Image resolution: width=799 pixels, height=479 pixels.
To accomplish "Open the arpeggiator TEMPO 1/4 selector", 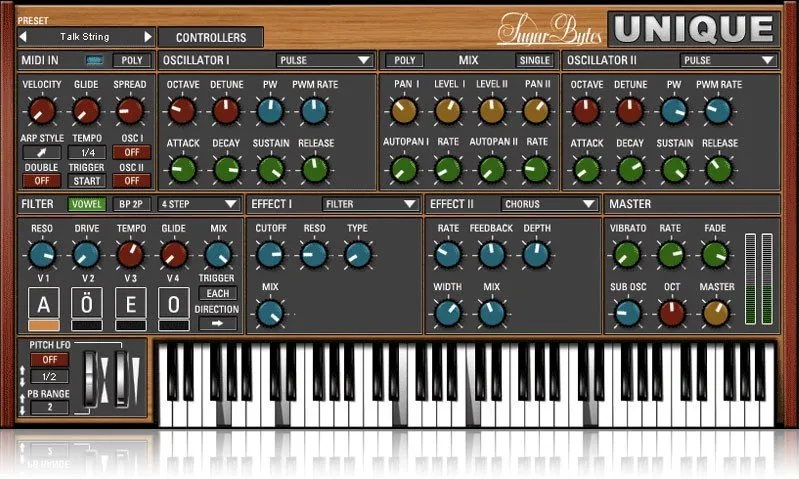I will 87,152.
